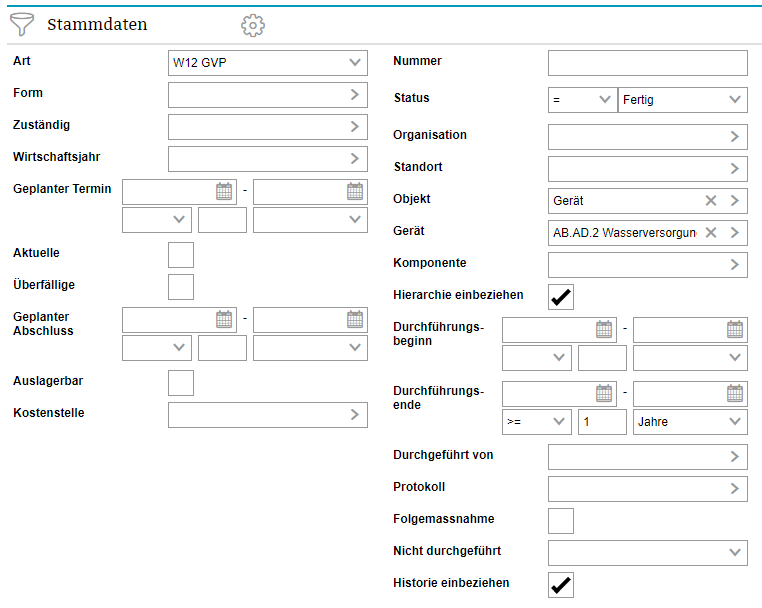Viewport: 762px width, 608px height.
Task: Open Kostenstelle selection arrow
Action: 355,415
